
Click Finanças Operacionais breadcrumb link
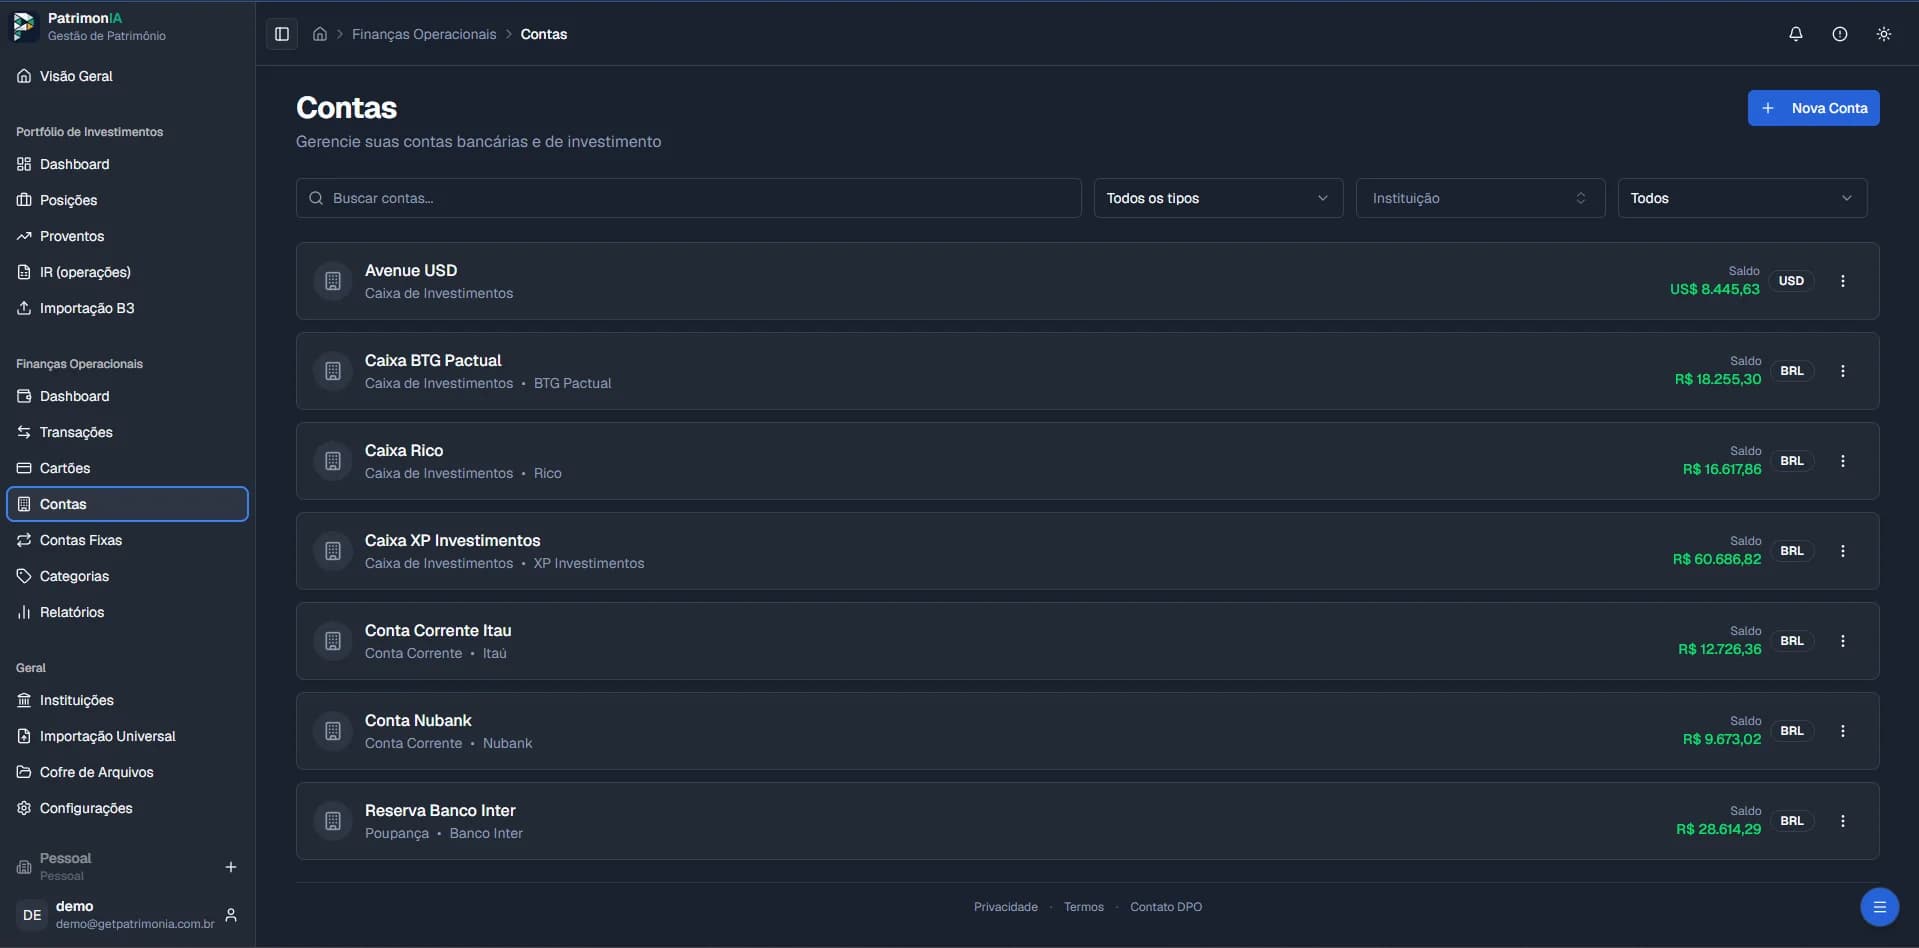coord(424,34)
